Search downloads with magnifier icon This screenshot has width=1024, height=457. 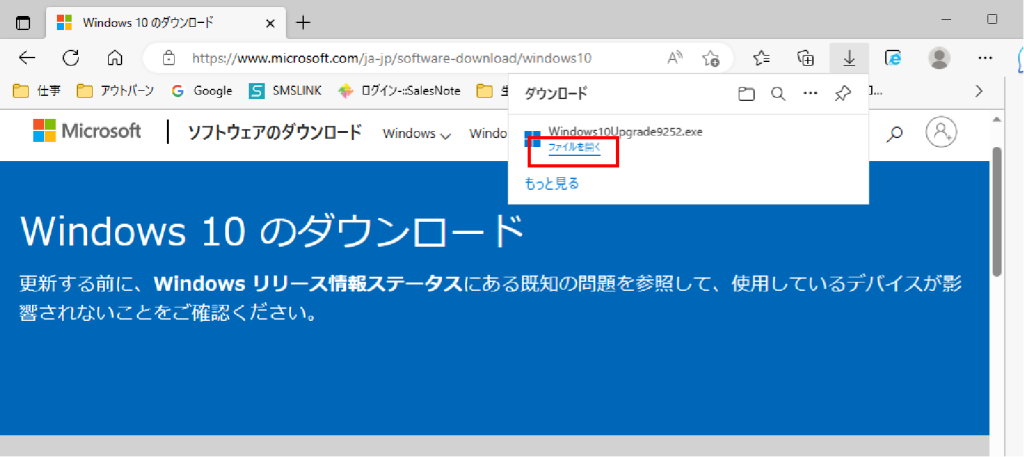coord(778,94)
